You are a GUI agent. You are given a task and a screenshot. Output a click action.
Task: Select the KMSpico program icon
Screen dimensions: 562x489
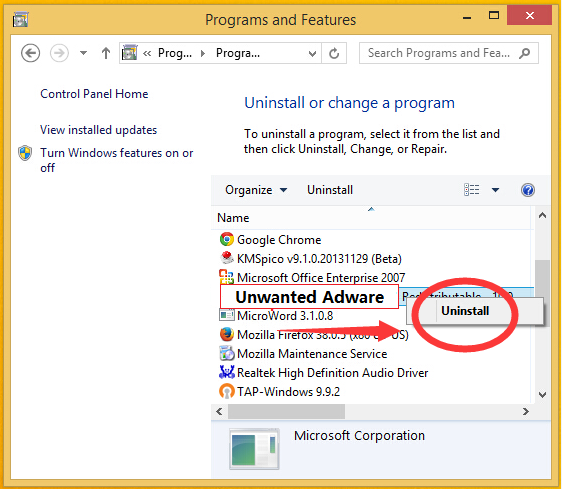[x=227, y=258]
